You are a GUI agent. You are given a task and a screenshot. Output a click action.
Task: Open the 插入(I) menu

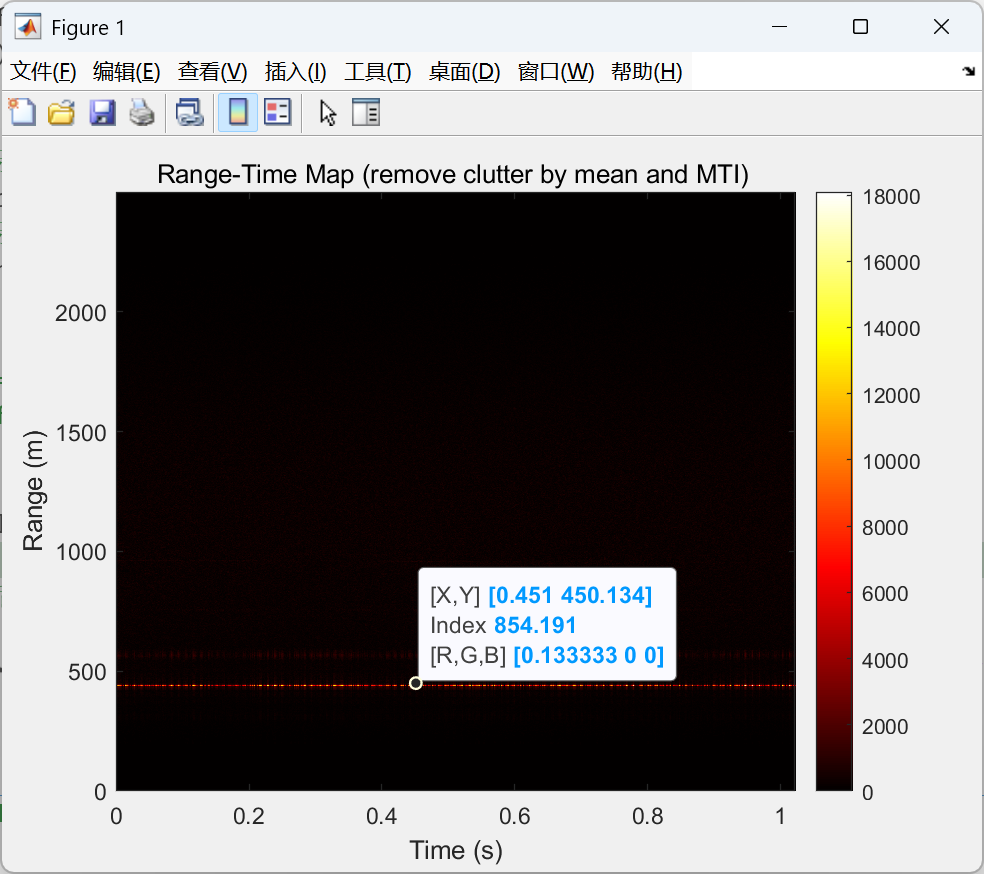click(x=295, y=72)
